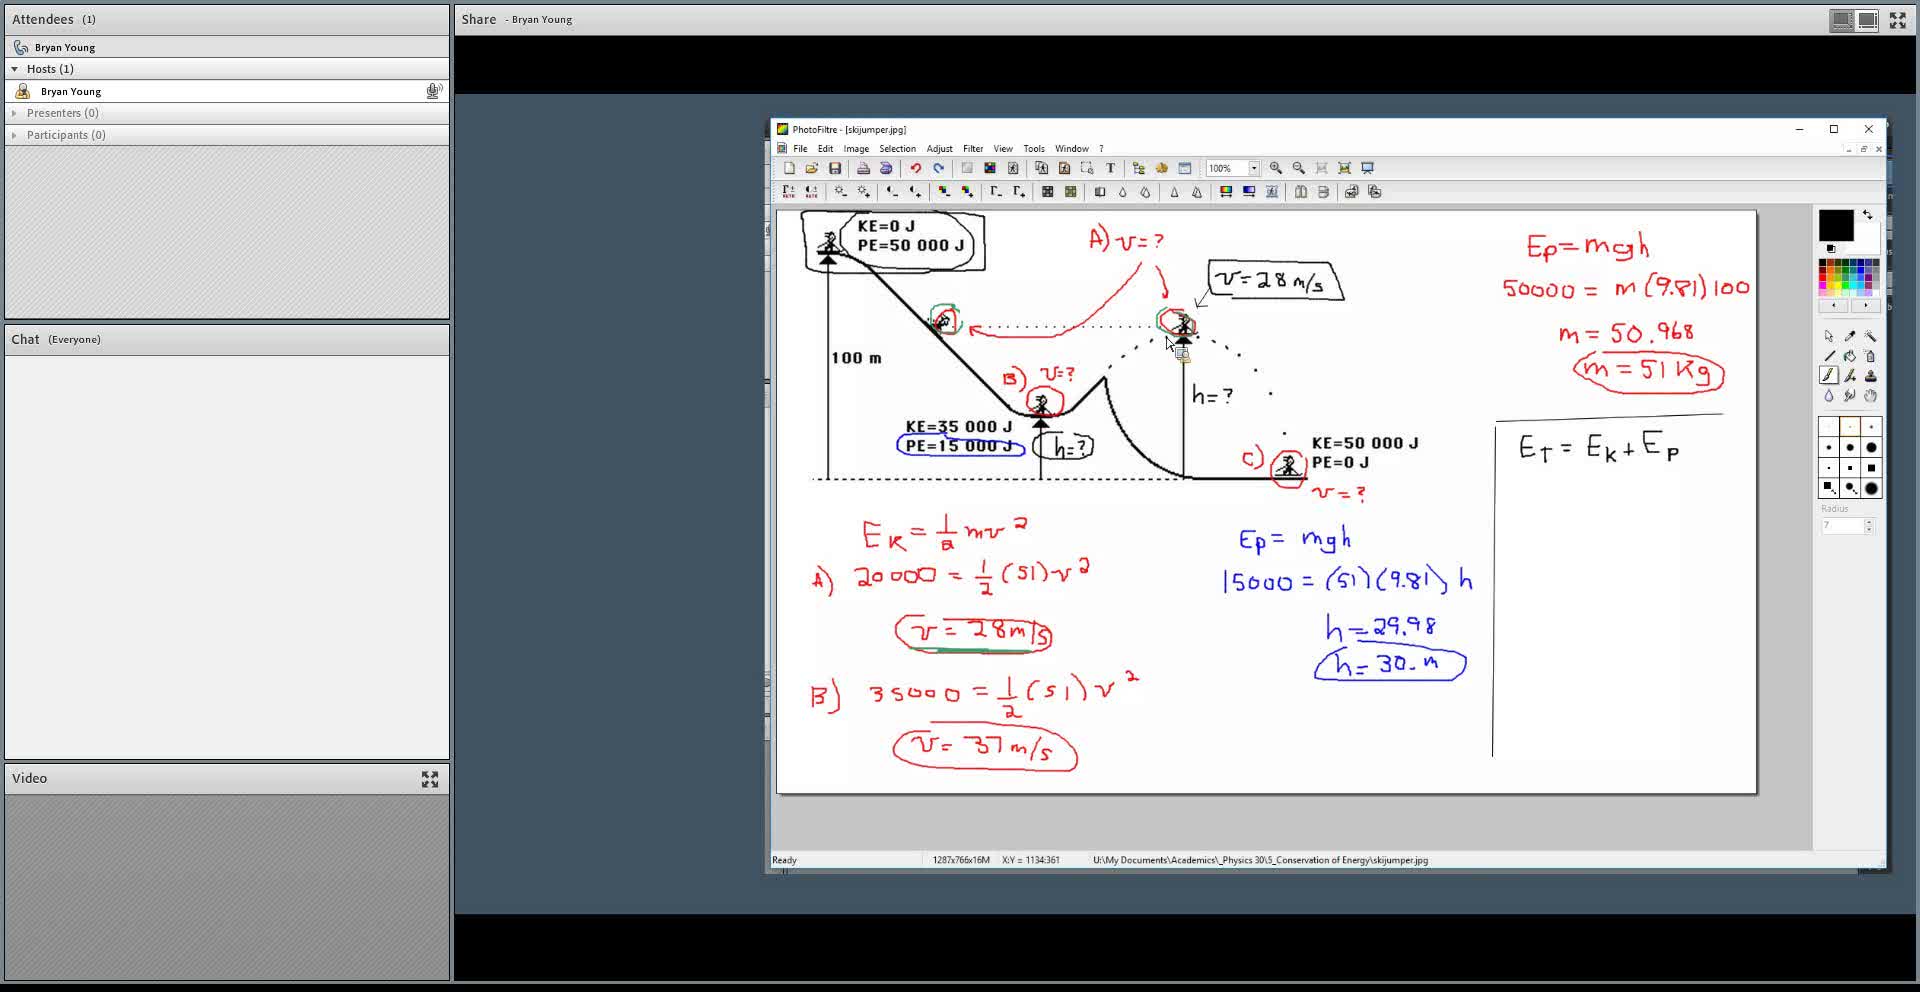Open the Adjust menu
The height and width of the screenshot is (992, 1920).
[939, 149]
